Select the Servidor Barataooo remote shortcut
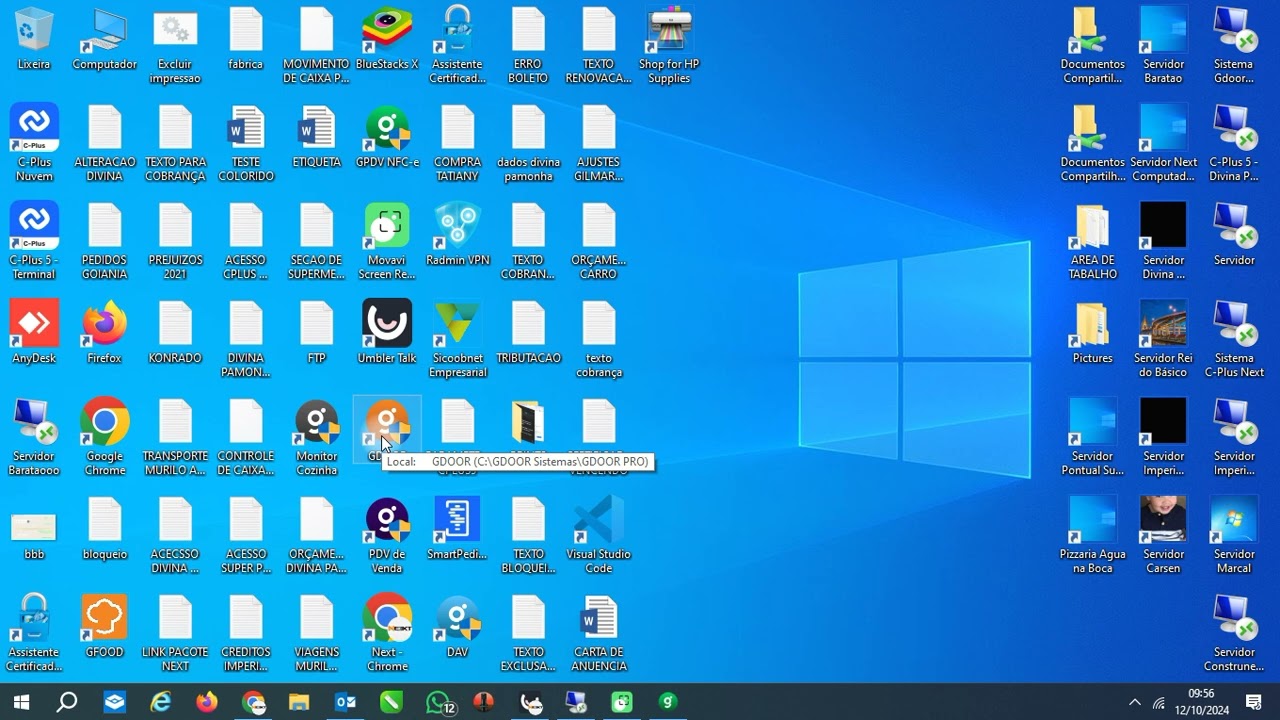Viewport: 1280px width, 720px height. [x=34, y=438]
